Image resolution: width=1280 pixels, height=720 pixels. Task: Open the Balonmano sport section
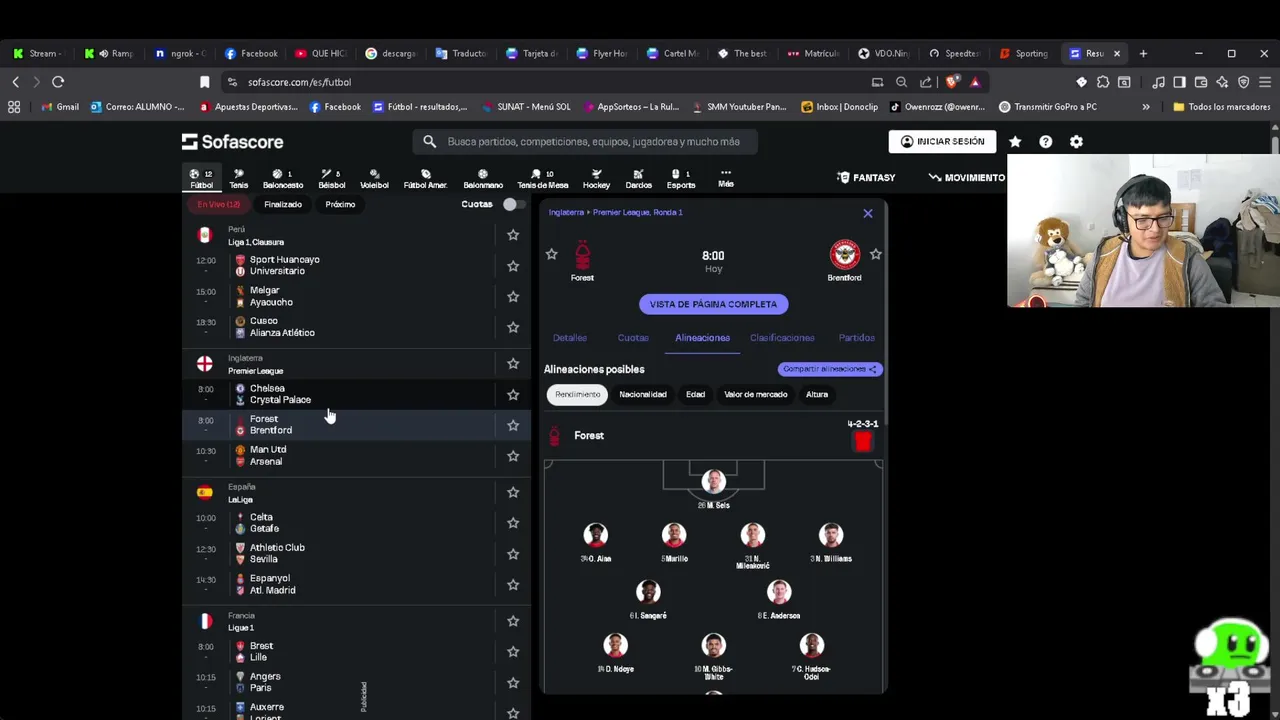(483, 178)
